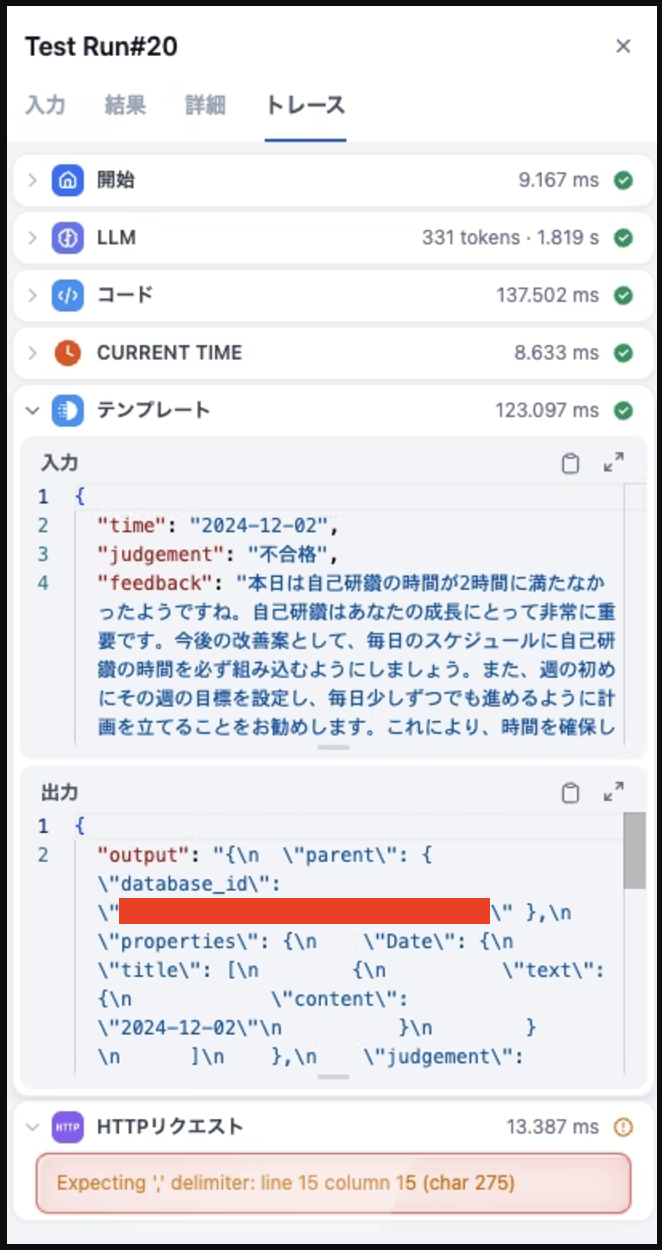Click the purple HTTP request icon

(x=67, y=1127)
